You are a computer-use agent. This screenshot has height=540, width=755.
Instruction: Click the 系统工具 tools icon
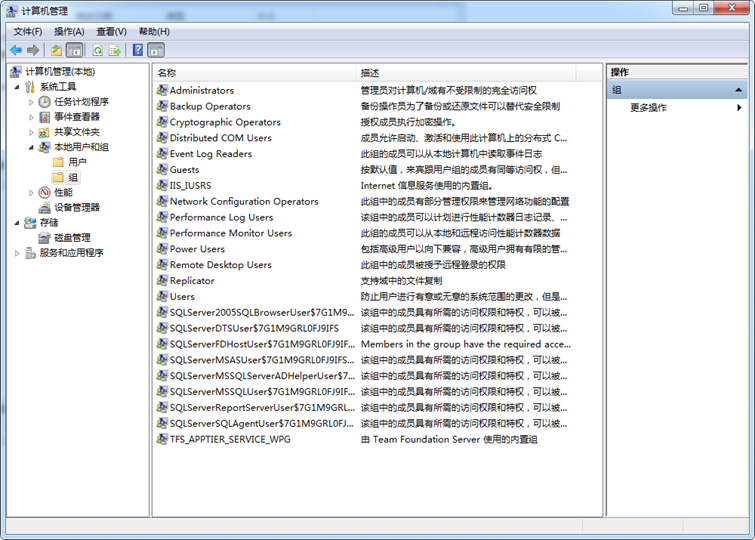[x=30, y=87]
